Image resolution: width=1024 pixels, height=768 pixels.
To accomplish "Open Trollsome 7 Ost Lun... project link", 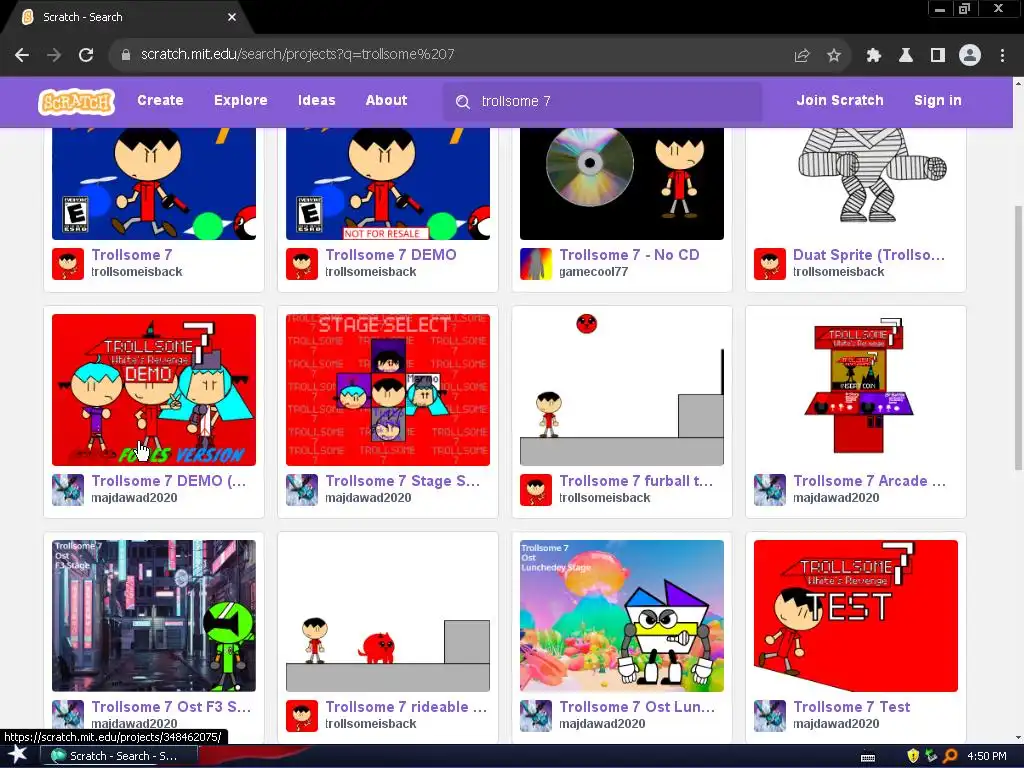I will [x=637, y=707].
